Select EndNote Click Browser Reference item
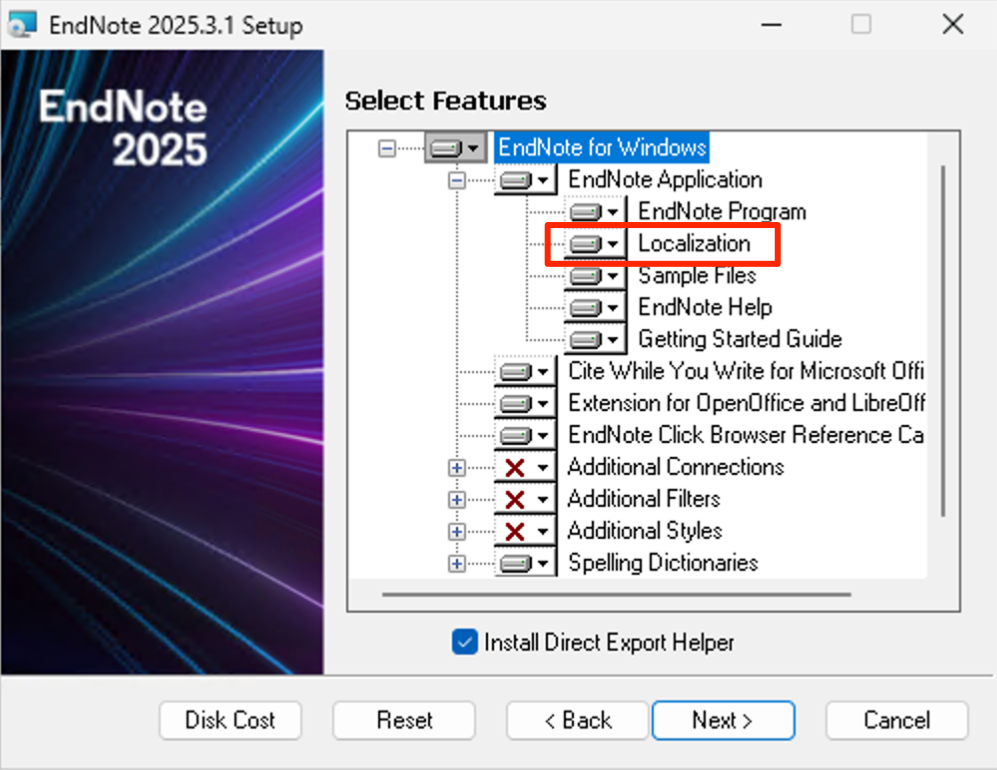This screenshot has width=997, height=770. pyautogui.click(x=746, y=435)
